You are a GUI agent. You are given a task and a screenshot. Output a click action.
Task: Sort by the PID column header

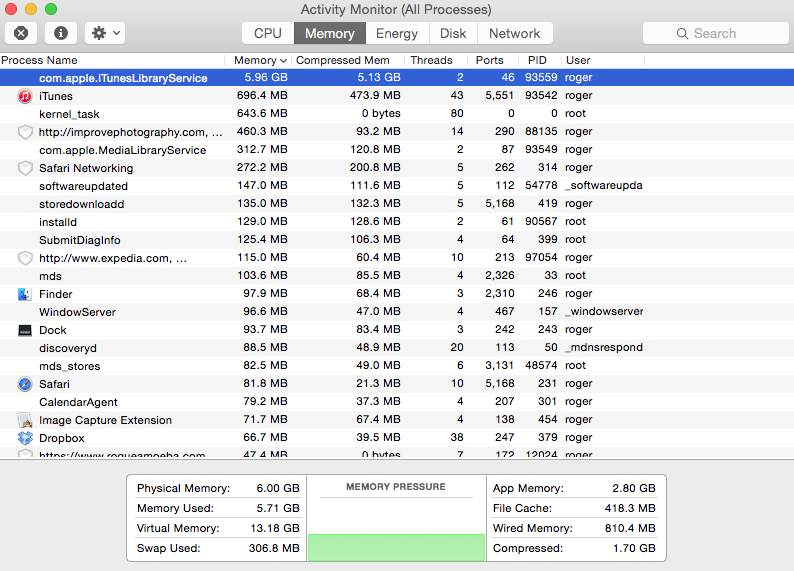[x=539, y=60]
